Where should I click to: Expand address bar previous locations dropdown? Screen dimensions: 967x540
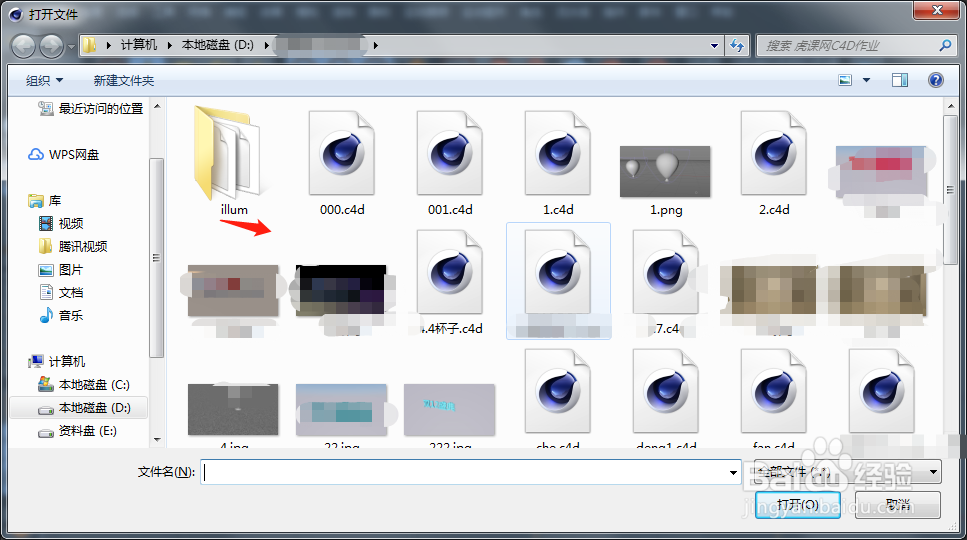[714, 46]
